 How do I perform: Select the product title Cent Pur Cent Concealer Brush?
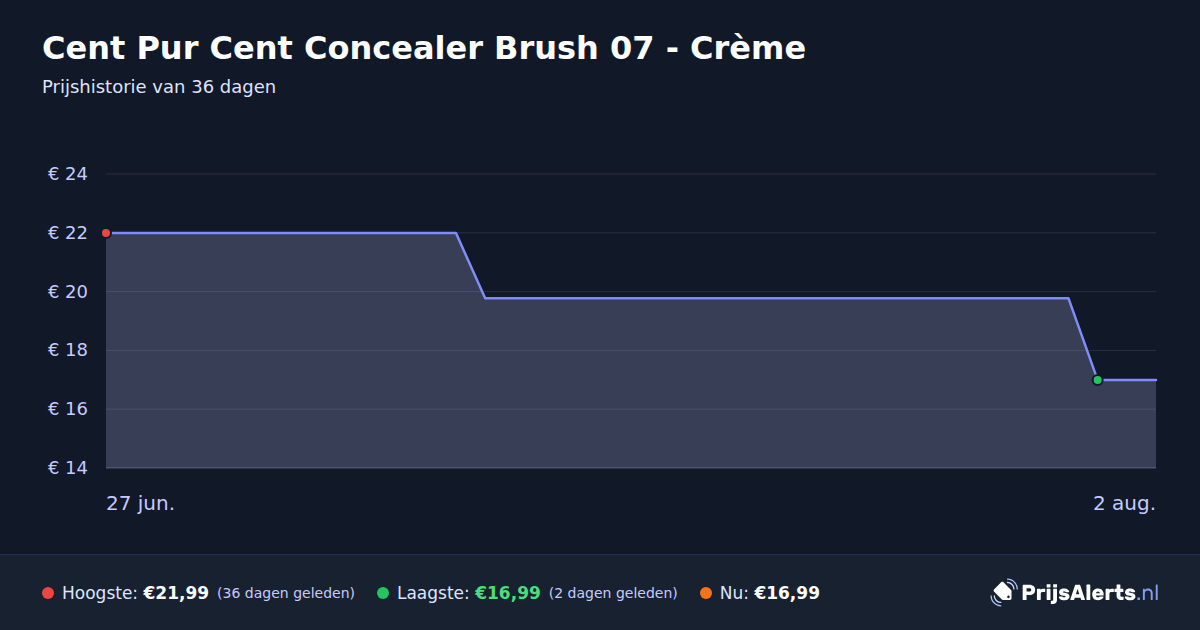tap(424, 47)
